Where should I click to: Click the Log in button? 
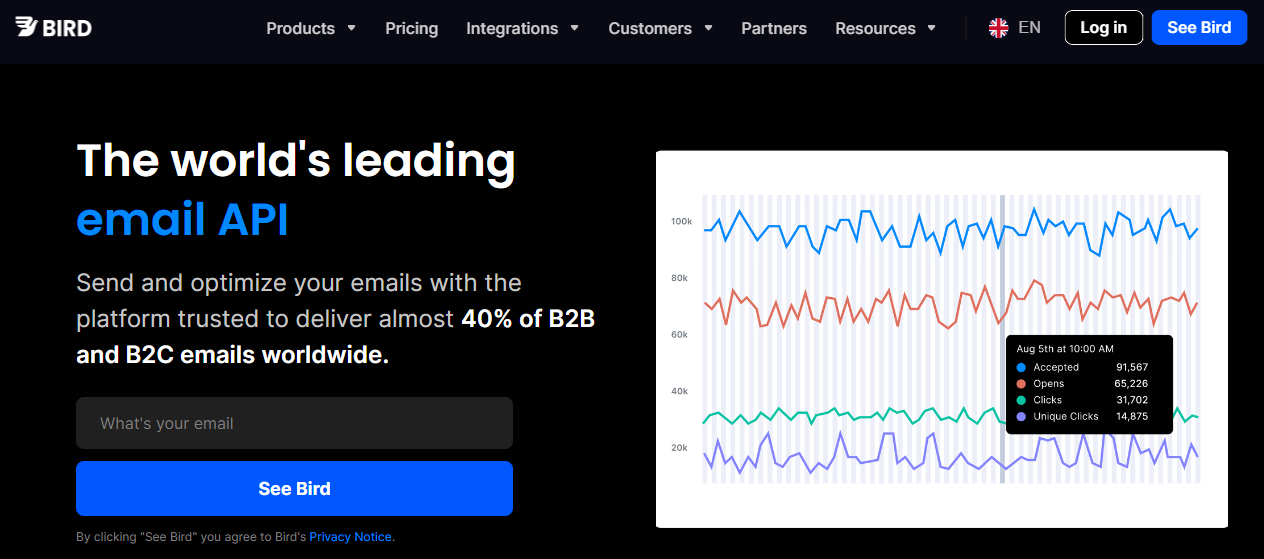[1103, 27]
